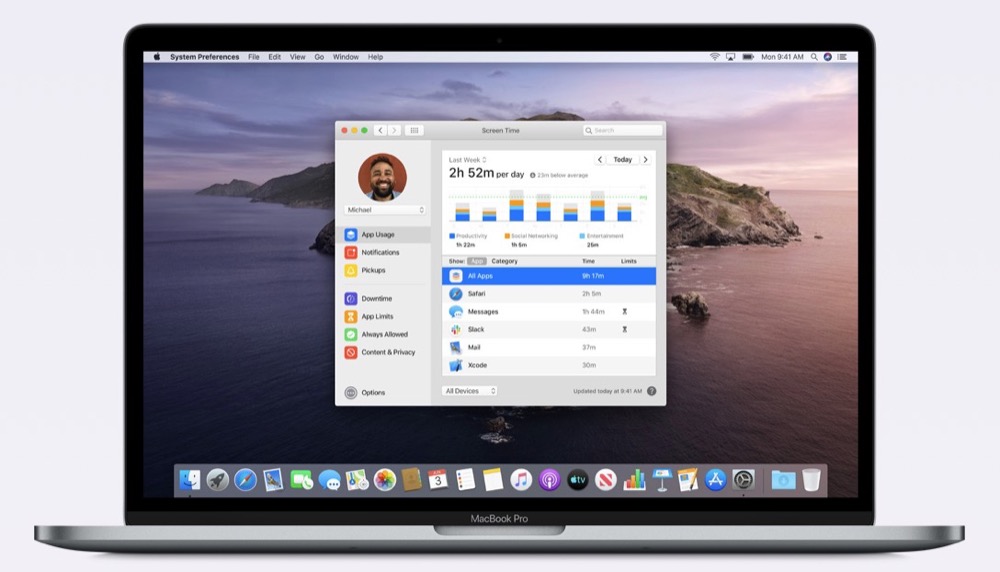Open Finder from the dock
1000x572 pixels.
coord(189,480)
